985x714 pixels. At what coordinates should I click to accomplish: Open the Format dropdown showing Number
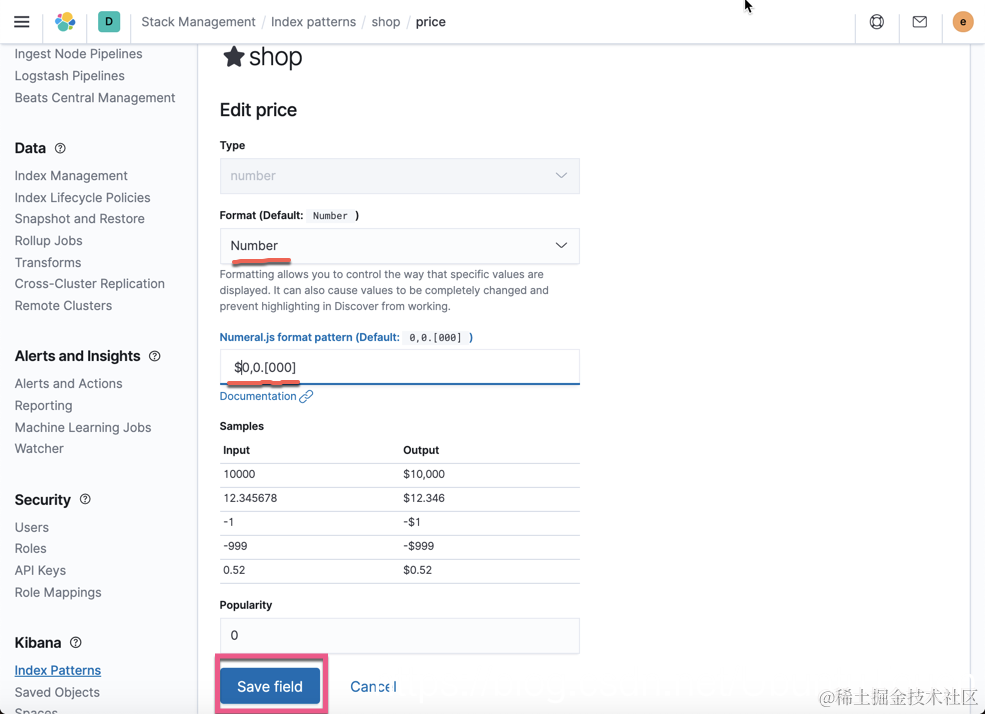400,246
